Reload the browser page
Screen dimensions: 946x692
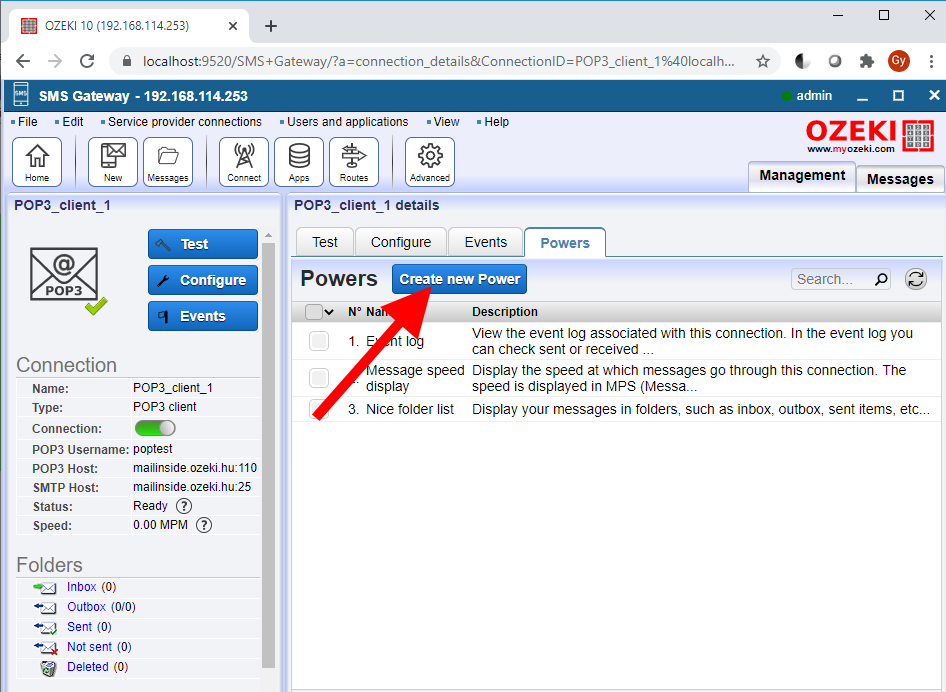click(87, 61)
